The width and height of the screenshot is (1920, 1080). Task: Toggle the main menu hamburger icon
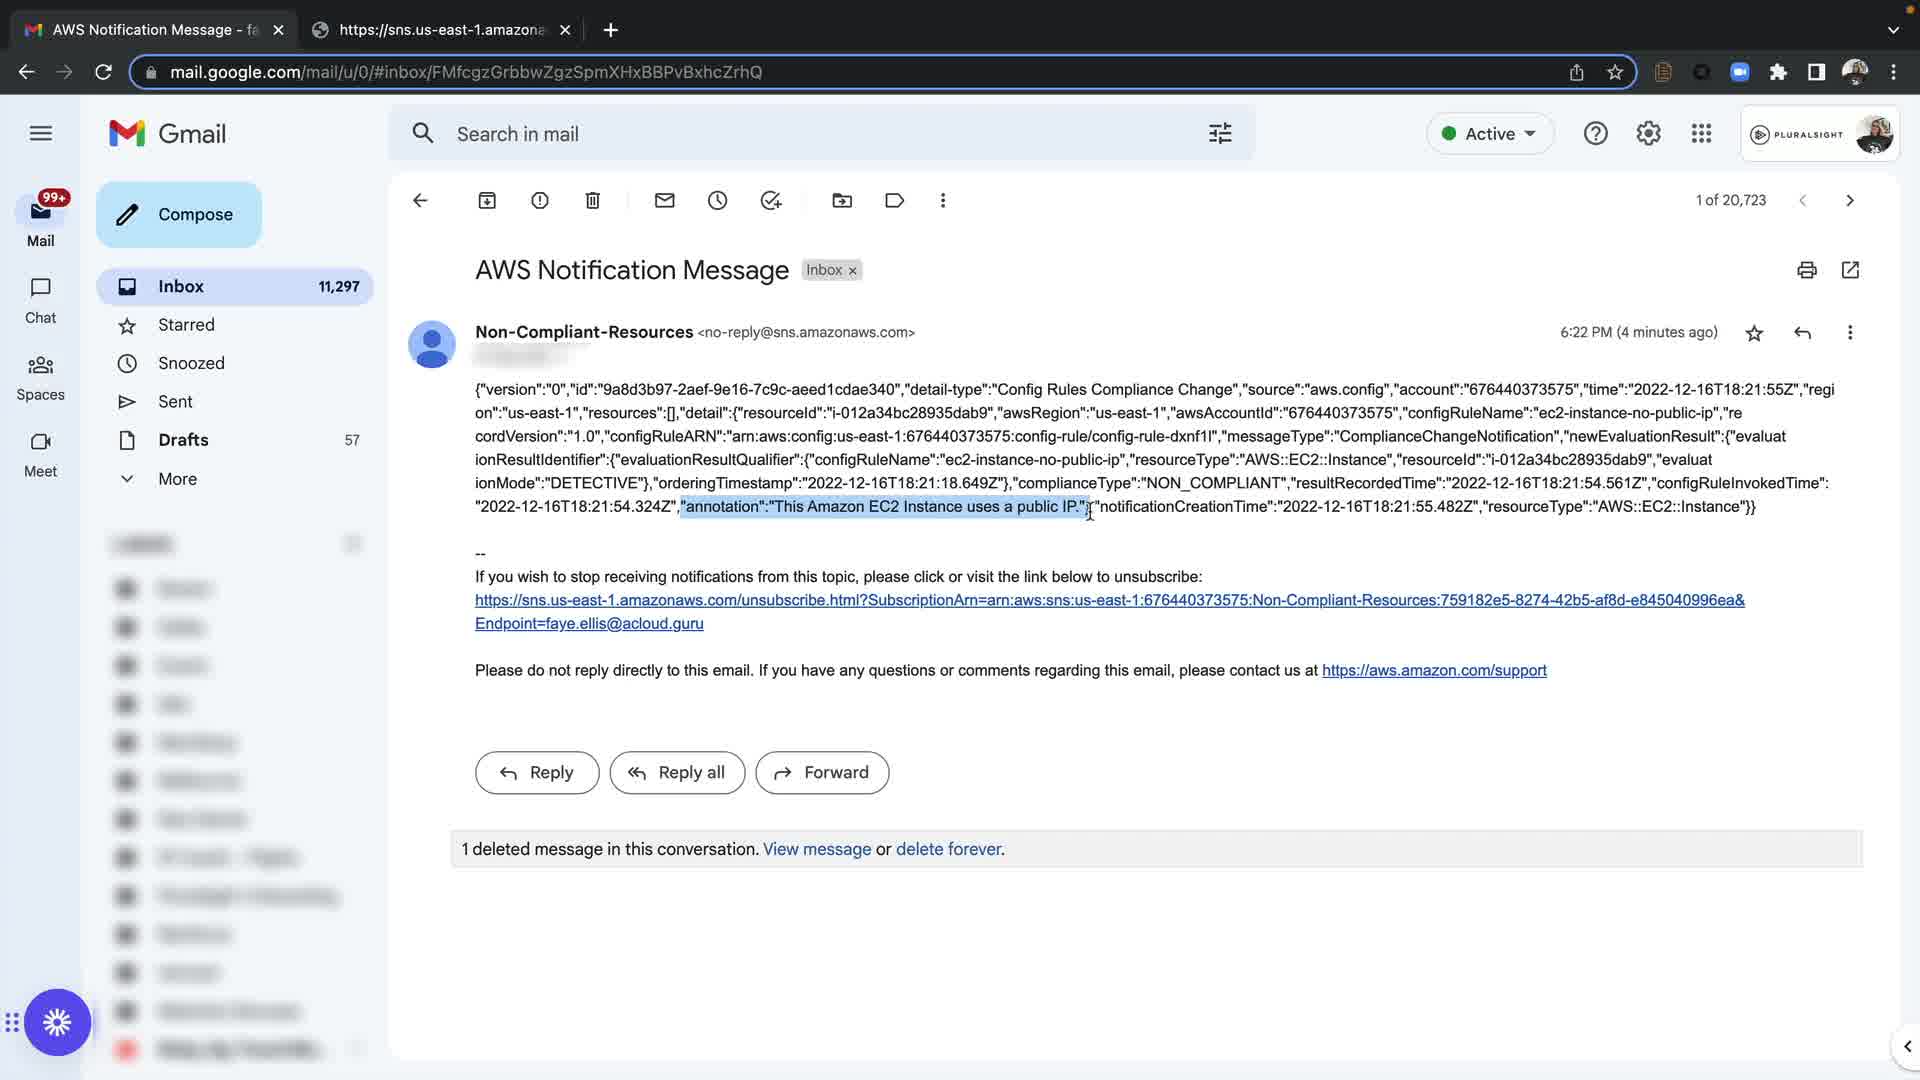pyautogui.click(x=41, y=134)
